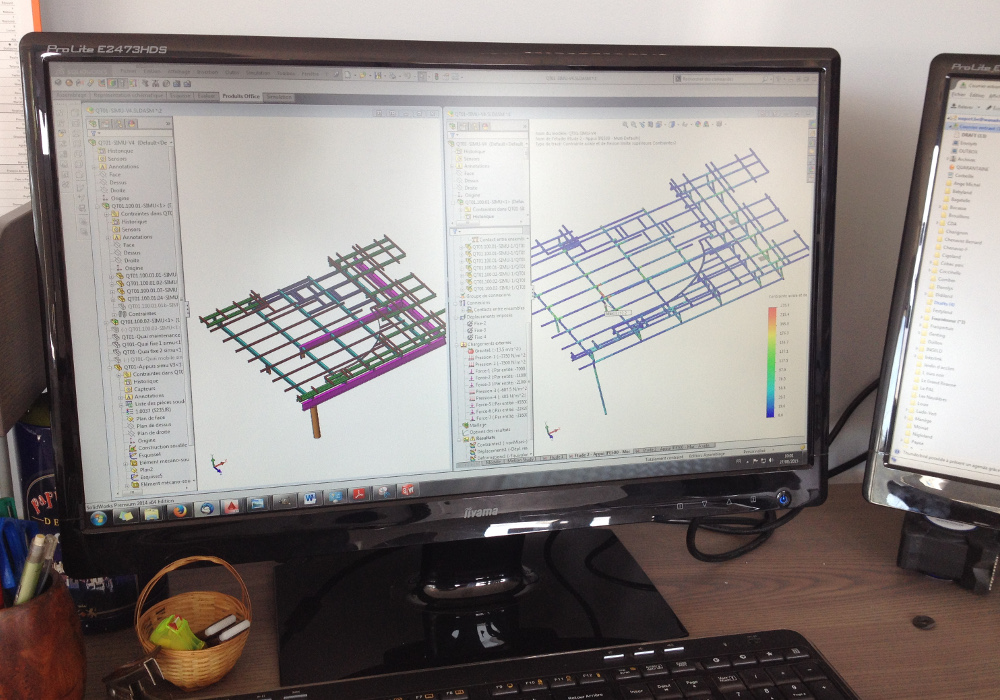This screenshot has height=700, width=1000.
Task: Open the red AutoCAD taskbar icon
Action: tap(231, 506)
